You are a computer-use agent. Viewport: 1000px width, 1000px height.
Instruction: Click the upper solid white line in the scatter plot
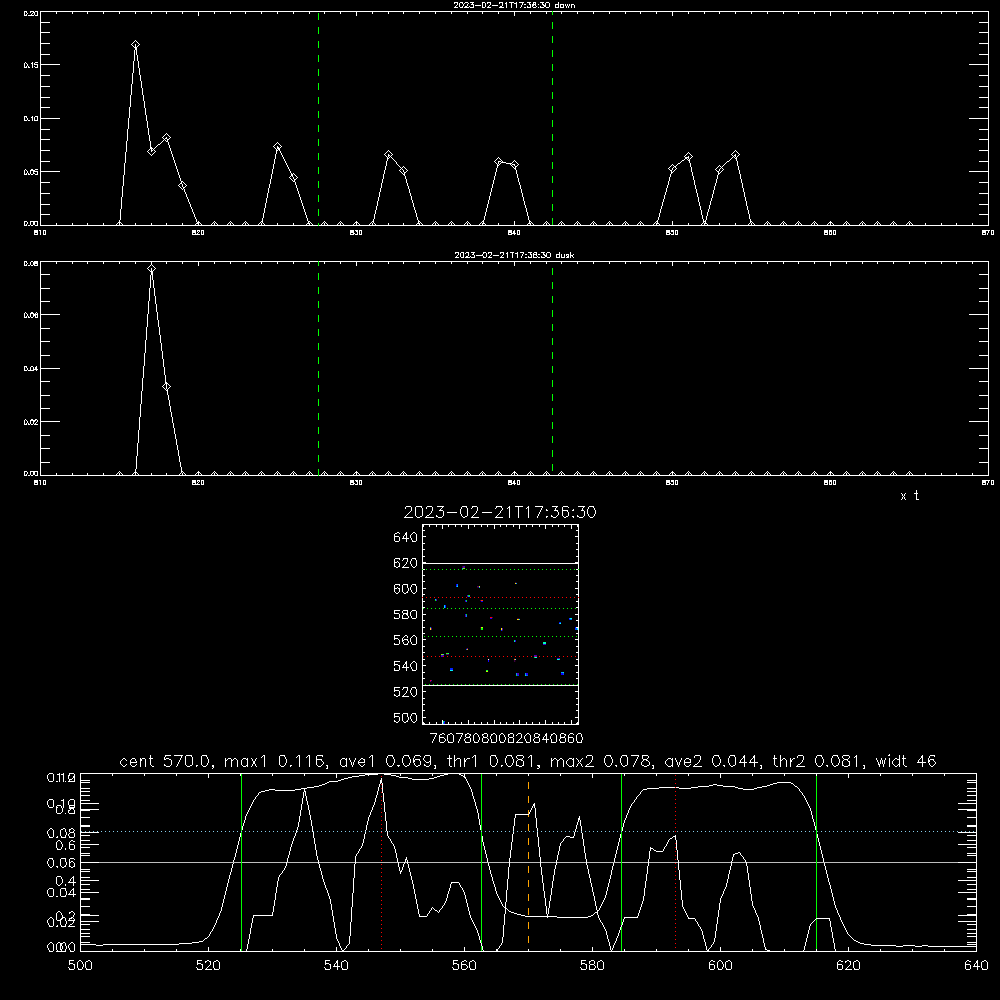(x=500, y=563)
